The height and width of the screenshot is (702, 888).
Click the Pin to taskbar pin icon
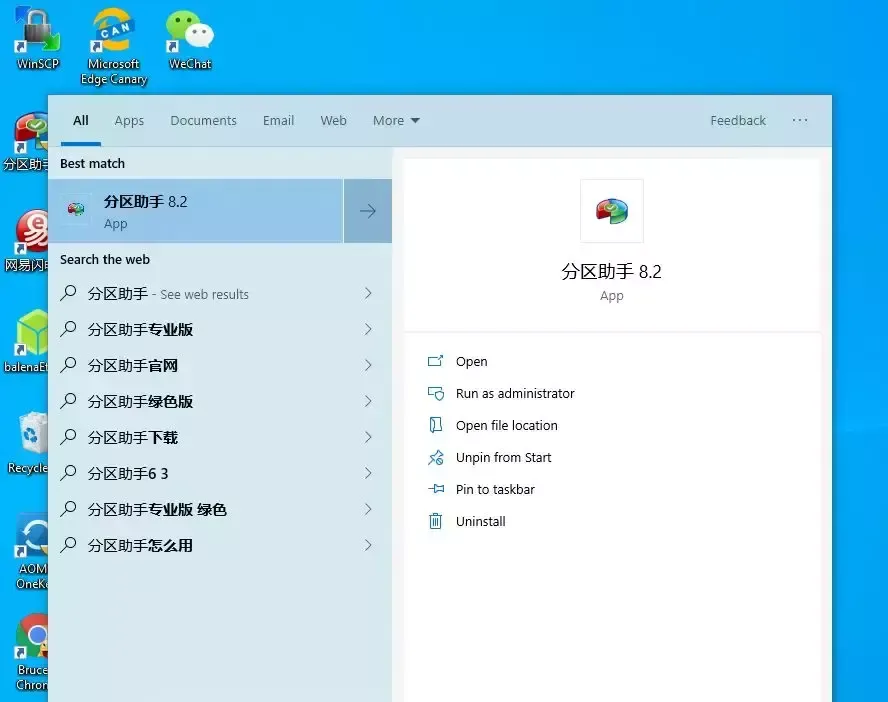(435, 490)
